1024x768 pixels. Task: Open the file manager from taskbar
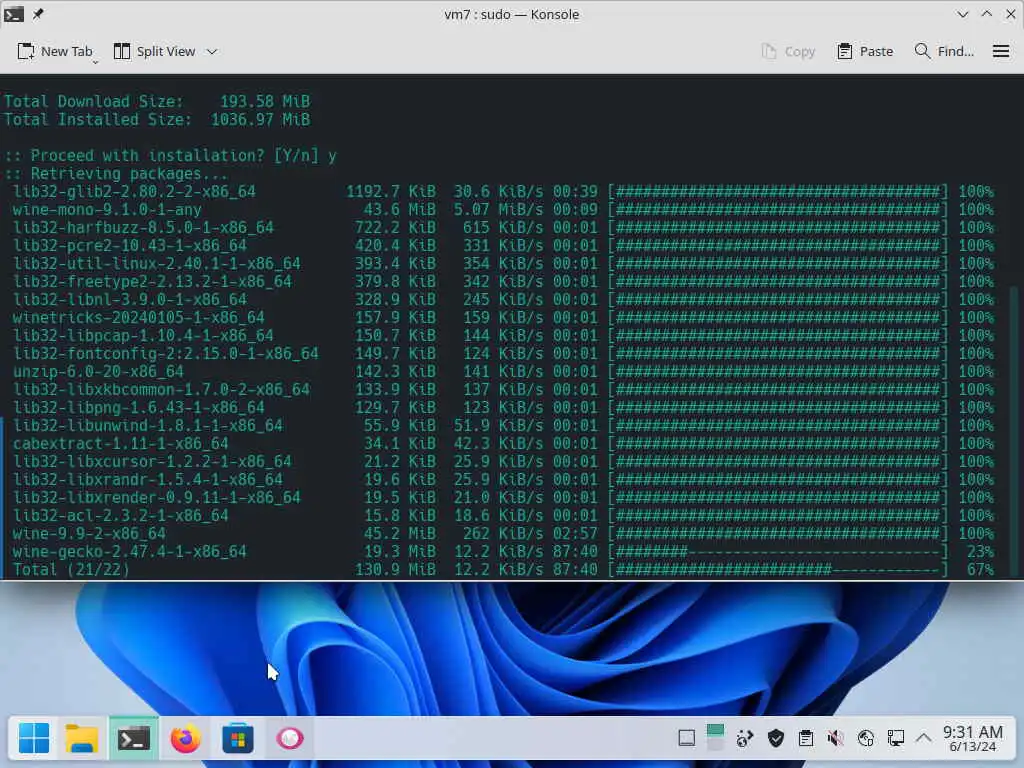tap(82, 739)
